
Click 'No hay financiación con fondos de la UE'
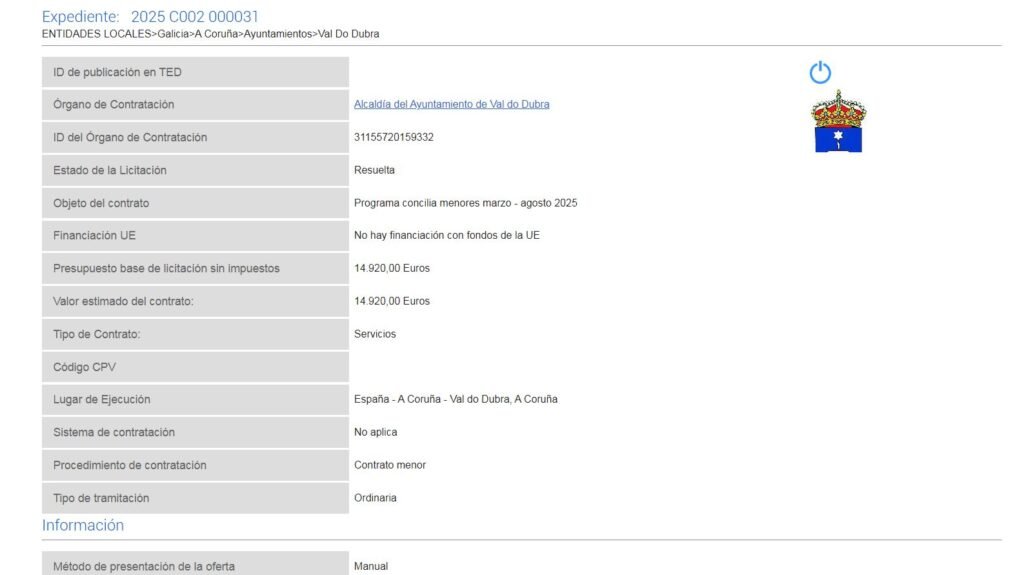pos(447,235)
